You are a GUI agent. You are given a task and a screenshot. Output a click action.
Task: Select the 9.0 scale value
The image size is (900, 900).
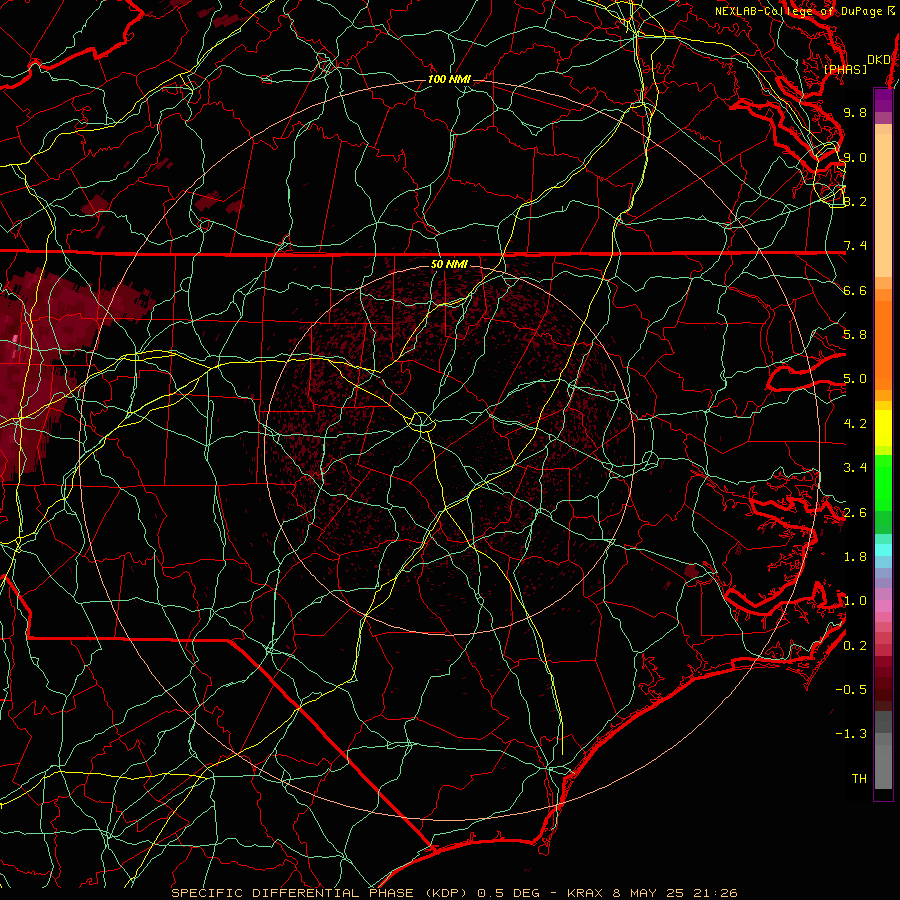855,157
